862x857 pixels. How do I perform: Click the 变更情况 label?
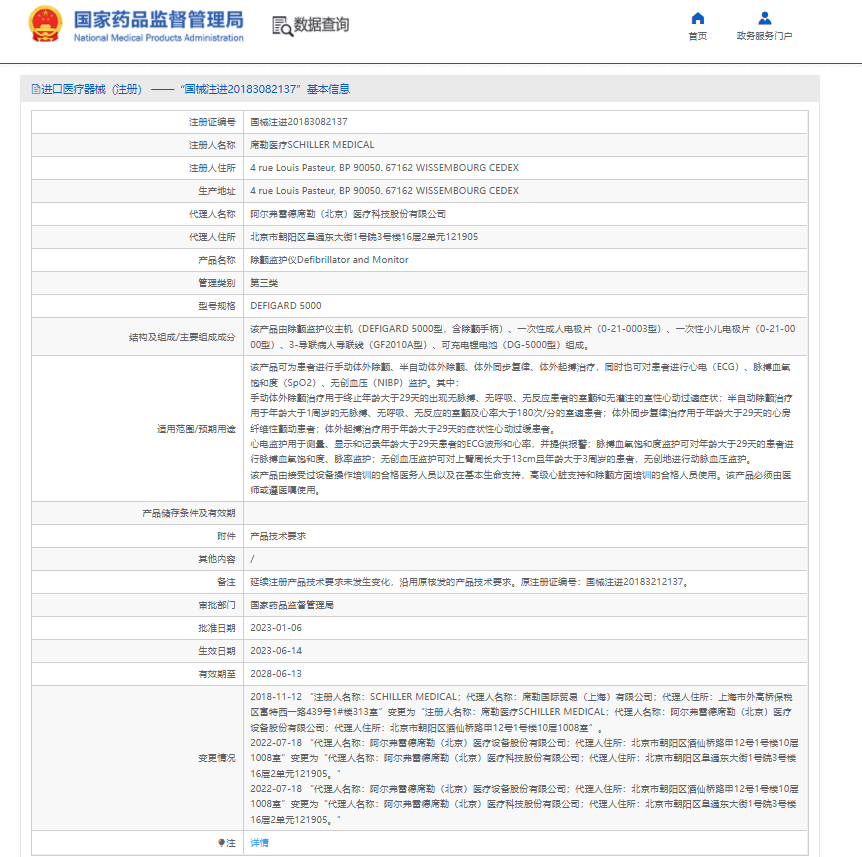217,758
